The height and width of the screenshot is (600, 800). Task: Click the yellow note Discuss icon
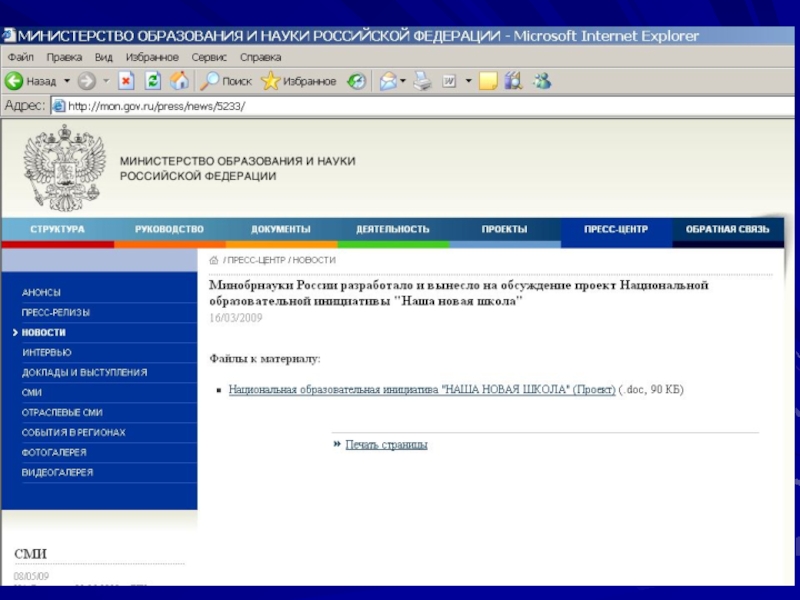click(x=488, y=81)
